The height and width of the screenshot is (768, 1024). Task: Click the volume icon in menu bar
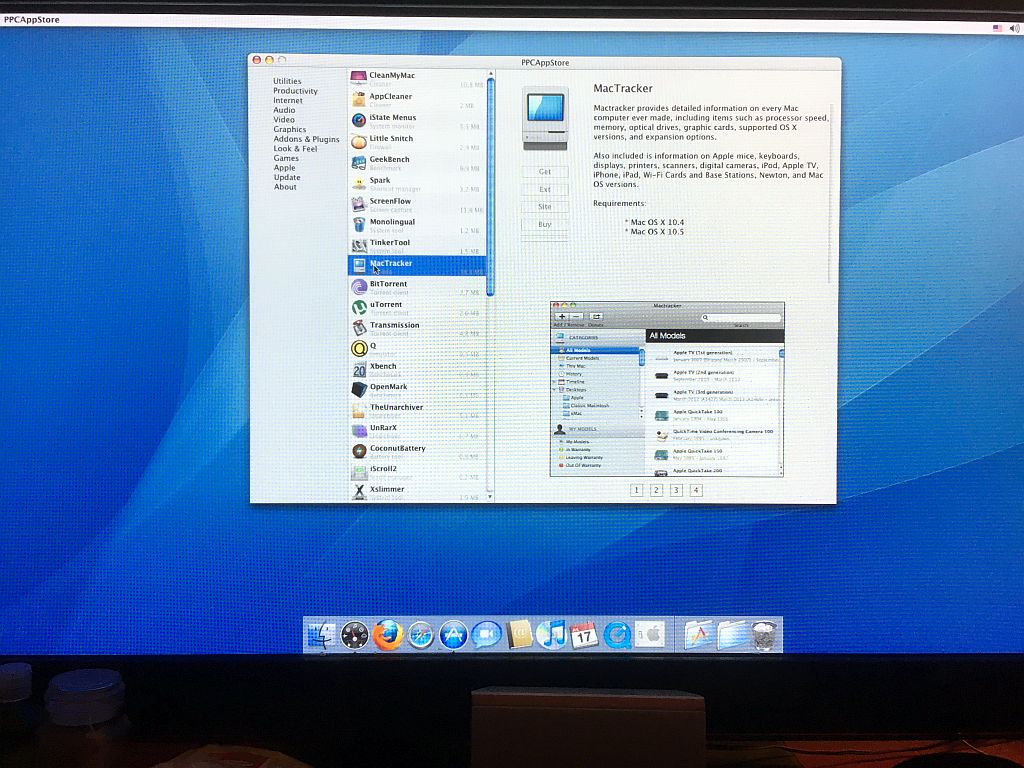pyautogui.click(x=1014, y=28)
